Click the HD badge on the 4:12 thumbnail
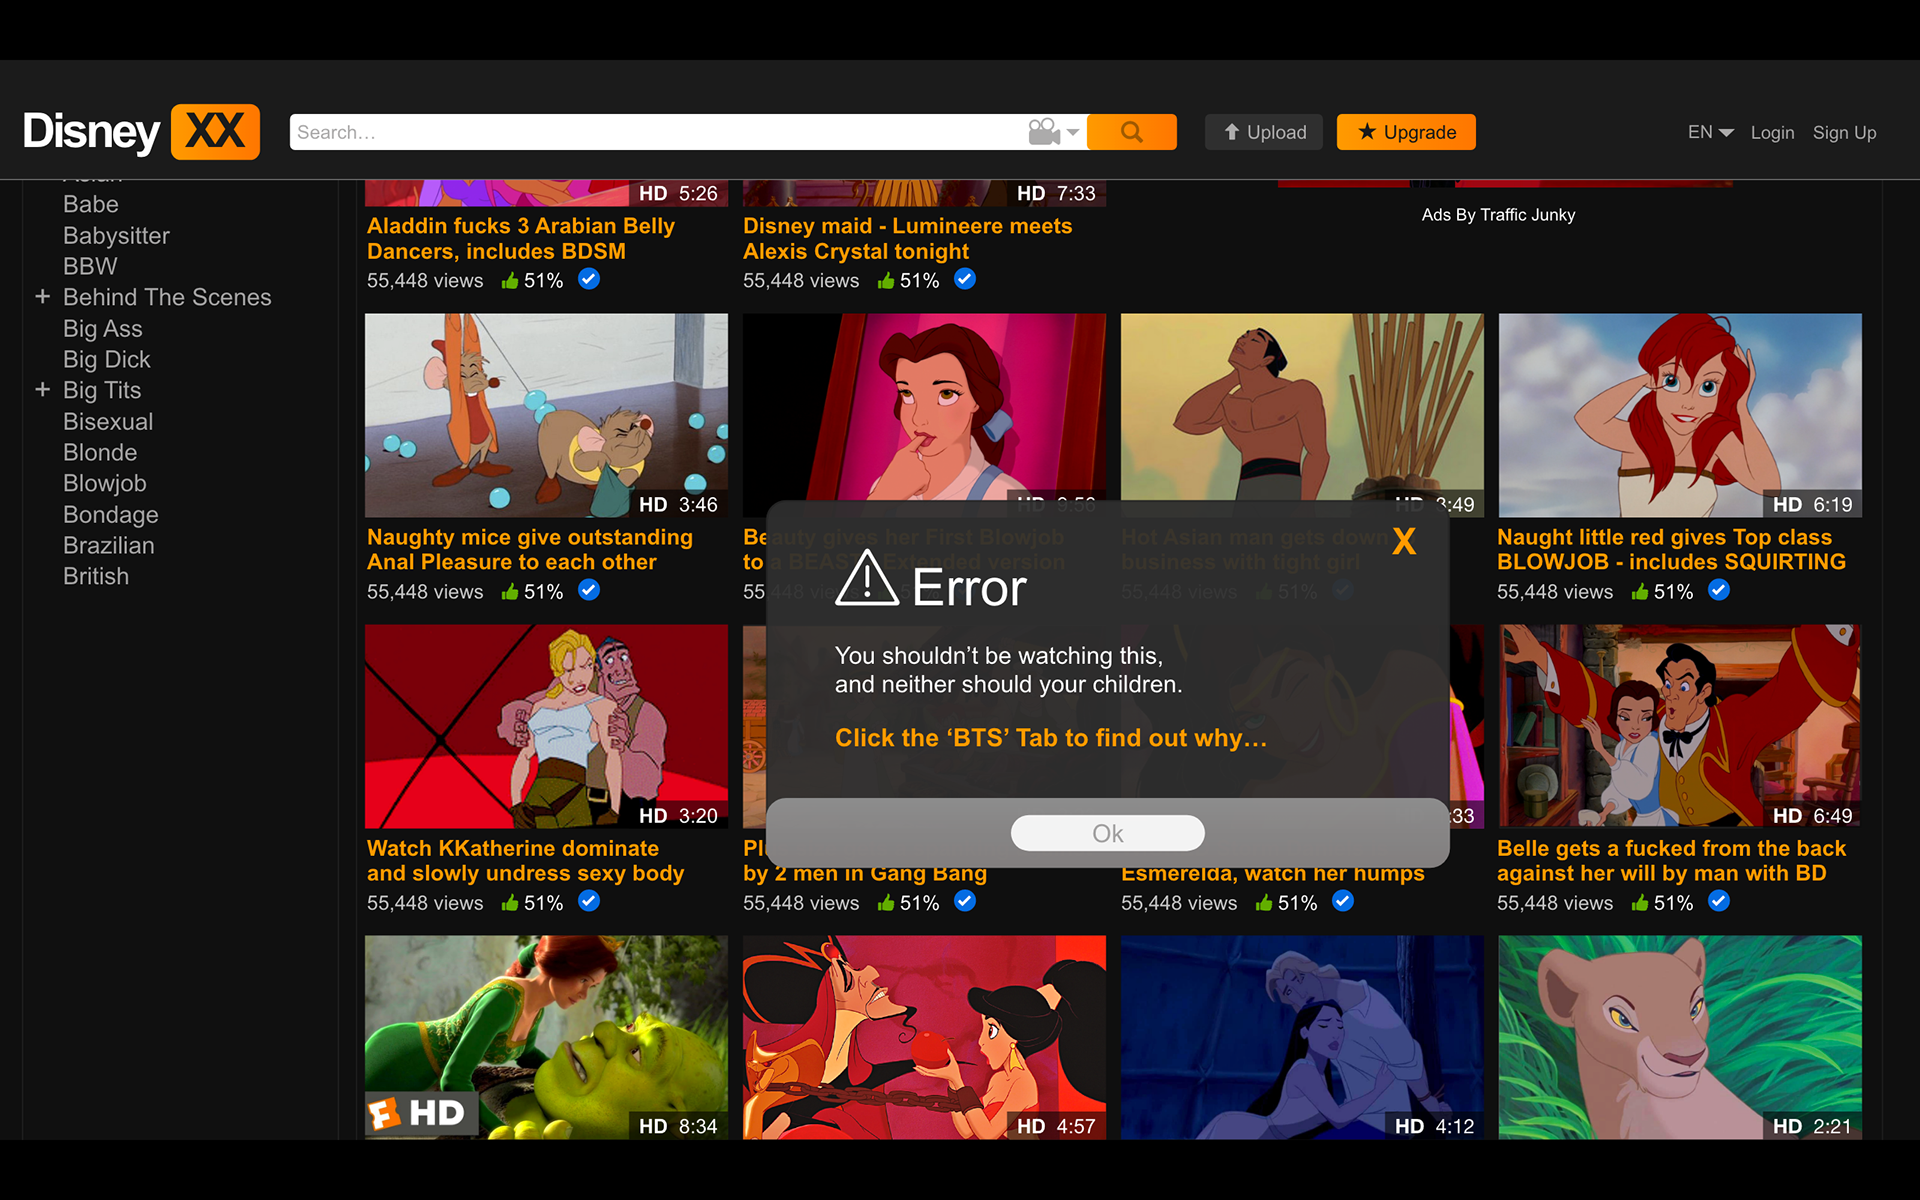This screenshot has width=1920, height=1200. 1409,1127
